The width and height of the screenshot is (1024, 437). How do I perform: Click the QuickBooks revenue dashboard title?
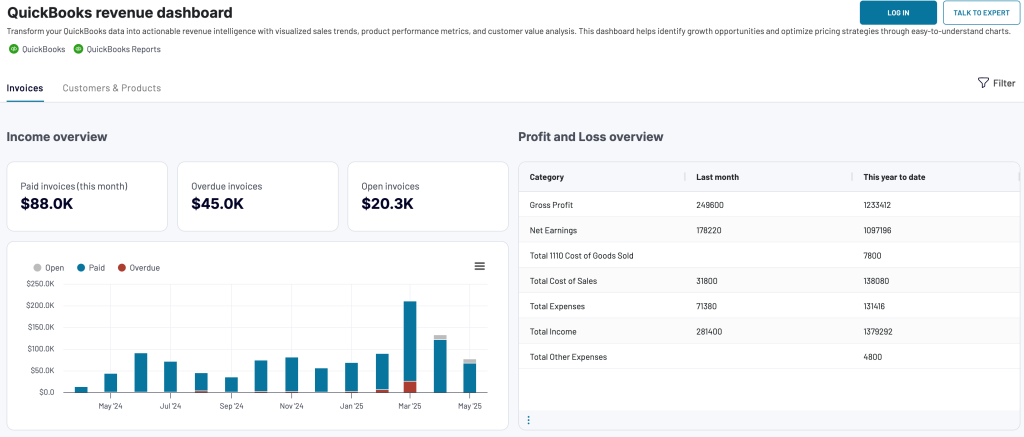tap(120, 12)
